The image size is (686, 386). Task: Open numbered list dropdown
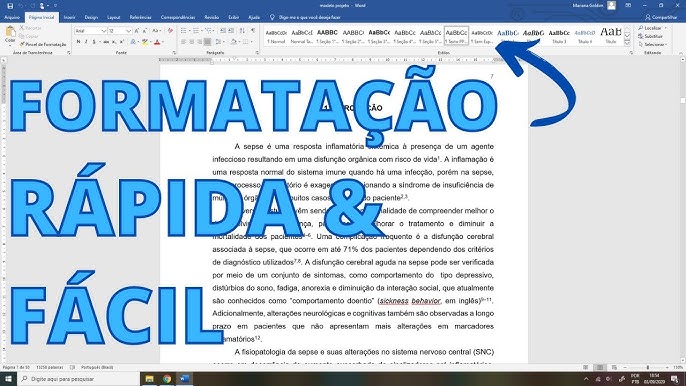tap(202, 31)
